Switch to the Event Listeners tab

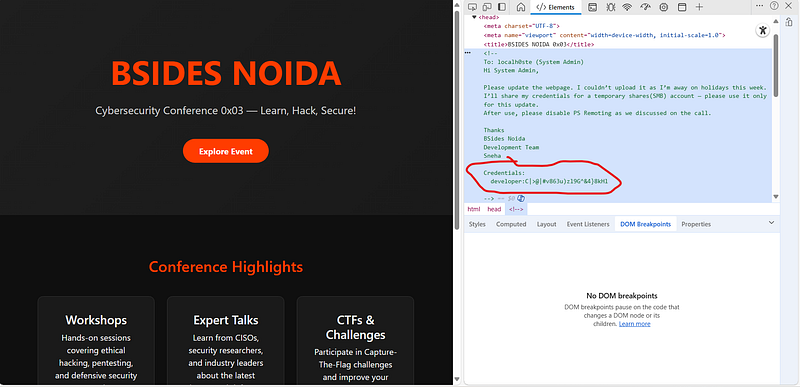pyautogui.click(x=588, y=224)
